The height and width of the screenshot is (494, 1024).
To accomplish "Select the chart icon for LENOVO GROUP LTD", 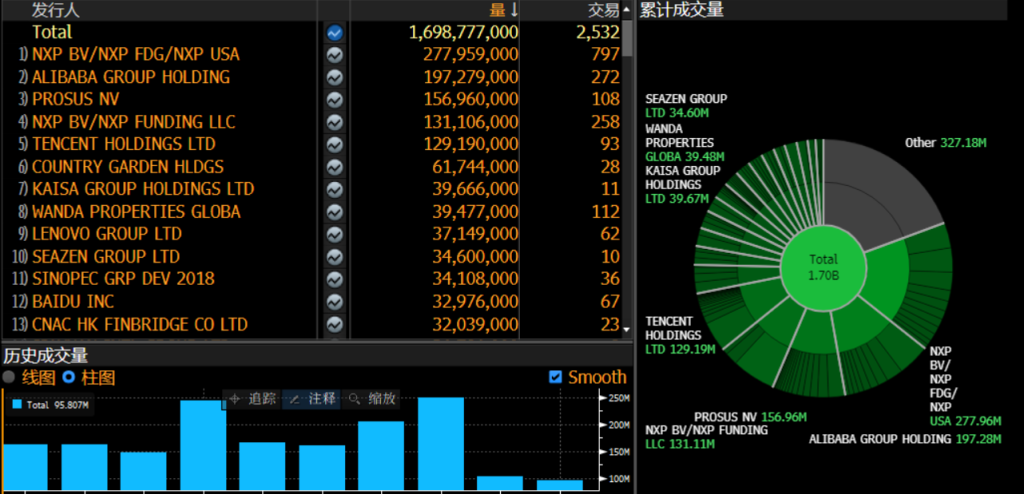I will coord(334,234).
